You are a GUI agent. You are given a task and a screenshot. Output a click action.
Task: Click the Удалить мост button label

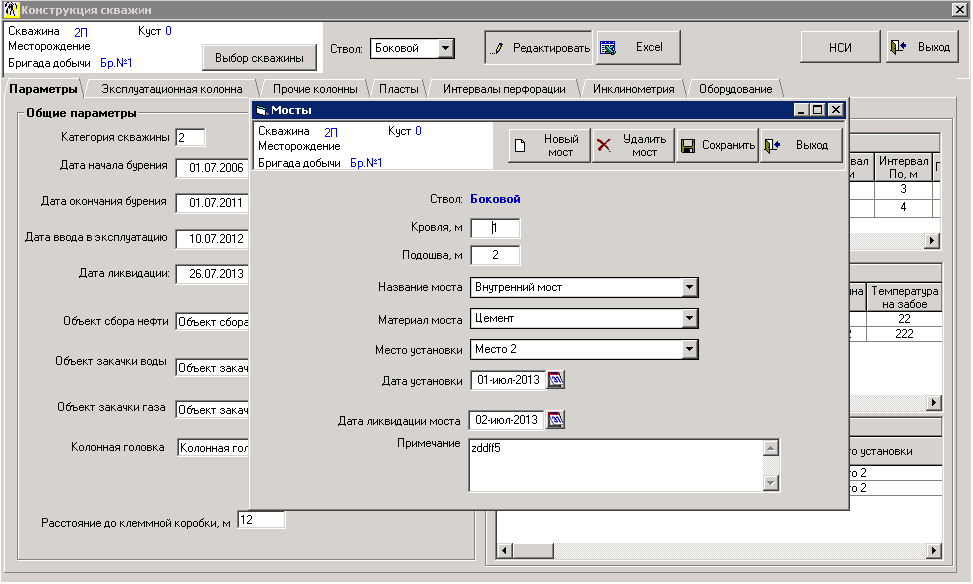[644, 146]
